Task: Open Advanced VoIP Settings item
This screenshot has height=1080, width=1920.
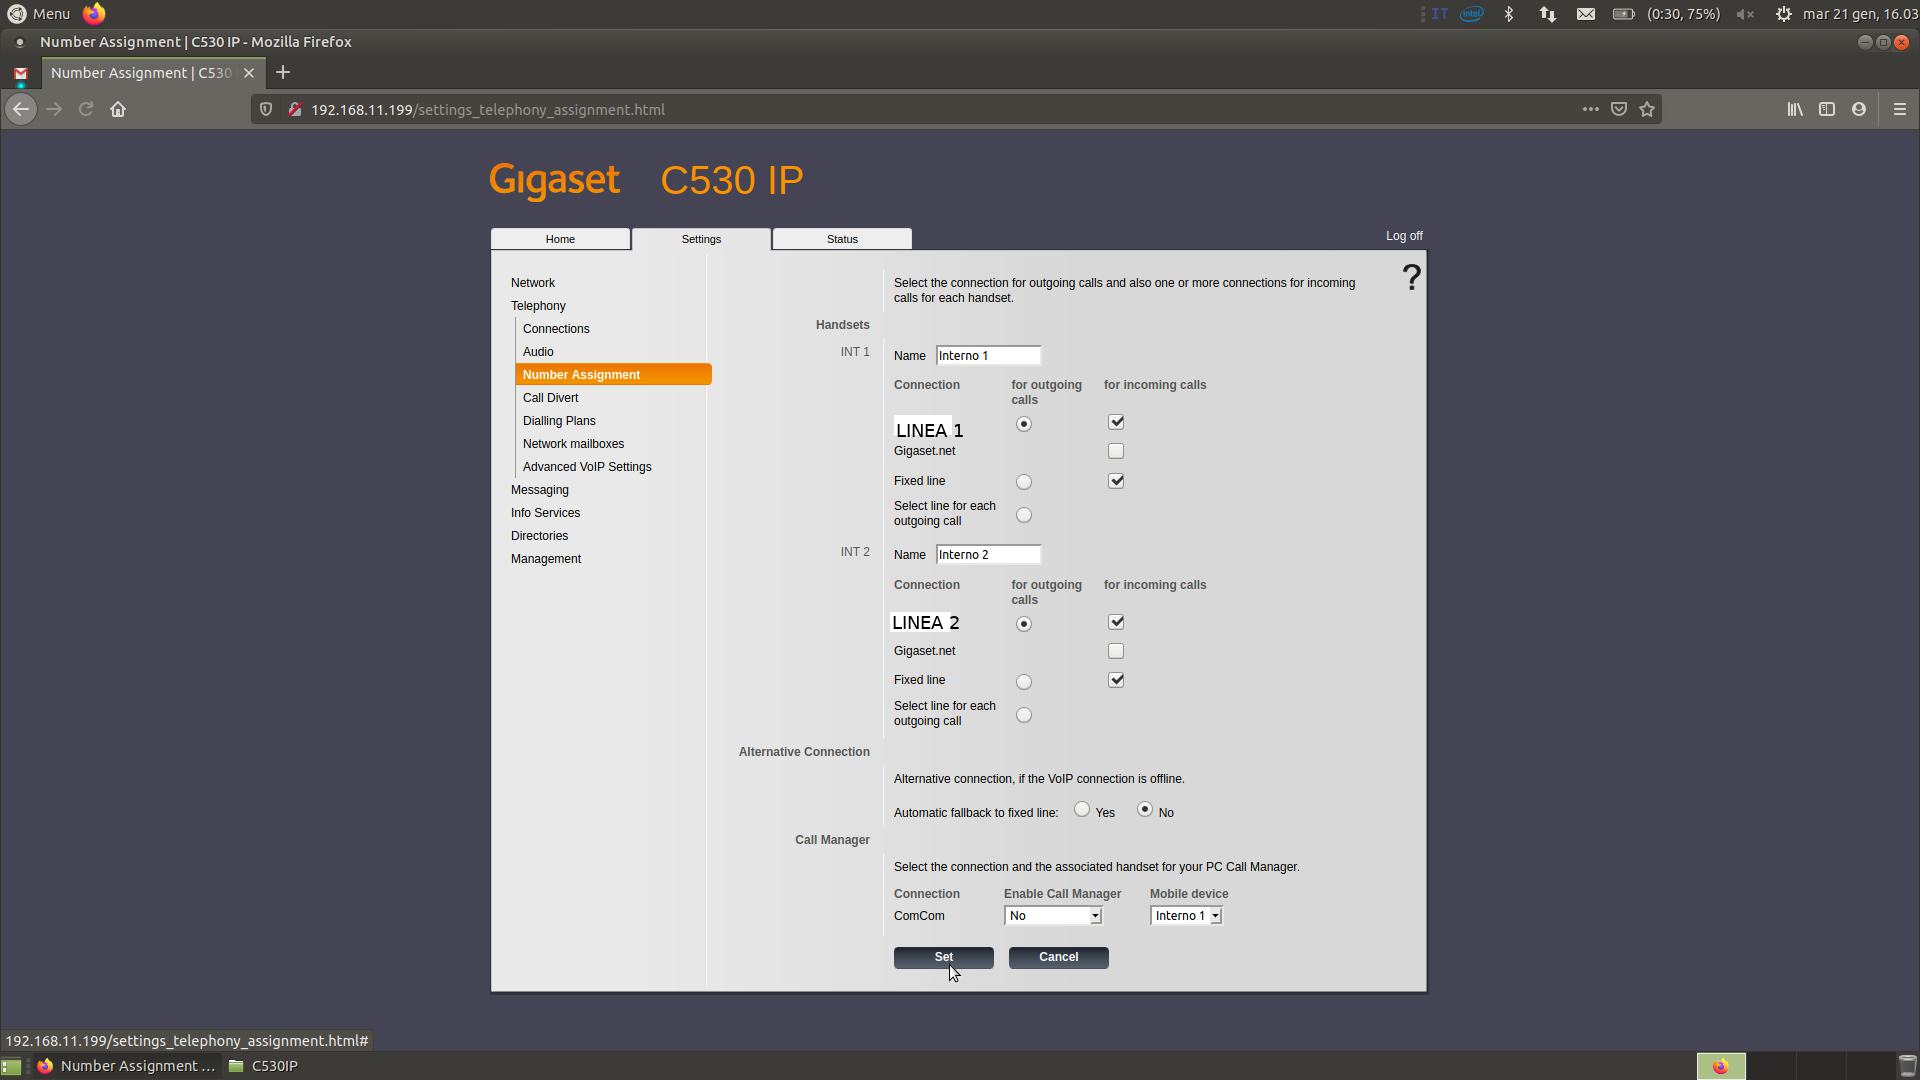Action: tap(587, 467)
